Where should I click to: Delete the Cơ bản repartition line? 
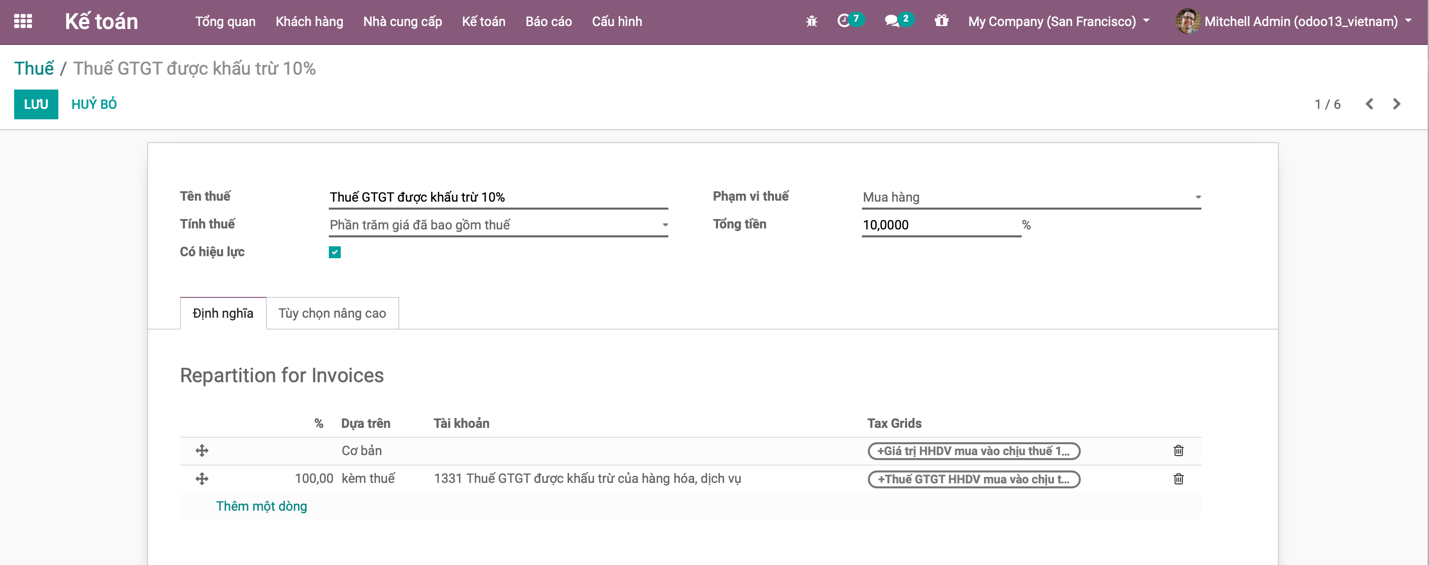(1178, 451)
